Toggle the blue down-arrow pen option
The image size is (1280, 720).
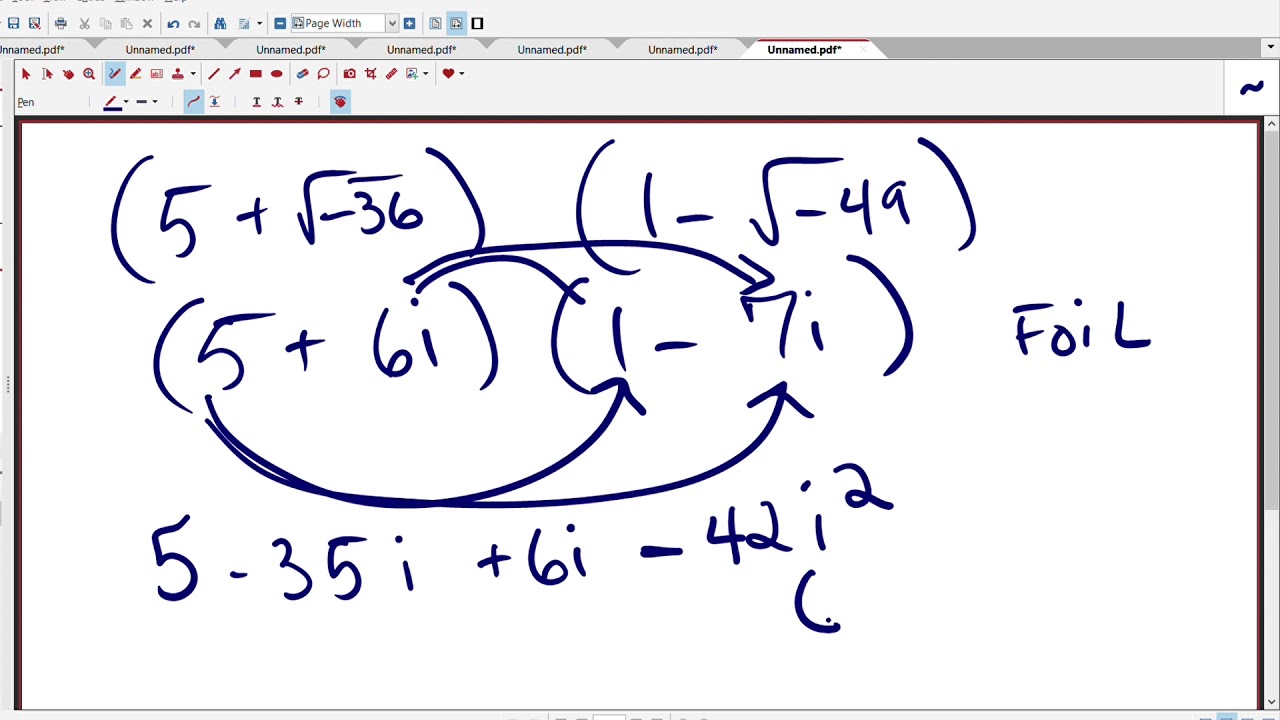click(x=214, y=102)
